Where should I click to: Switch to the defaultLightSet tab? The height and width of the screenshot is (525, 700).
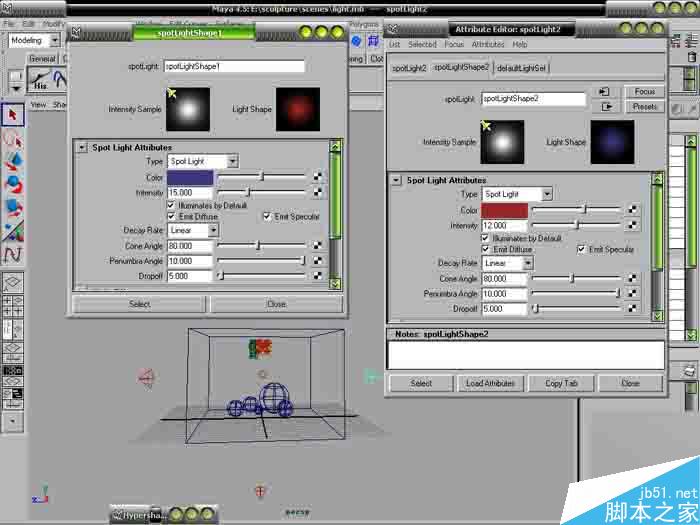tap(521, 68)
